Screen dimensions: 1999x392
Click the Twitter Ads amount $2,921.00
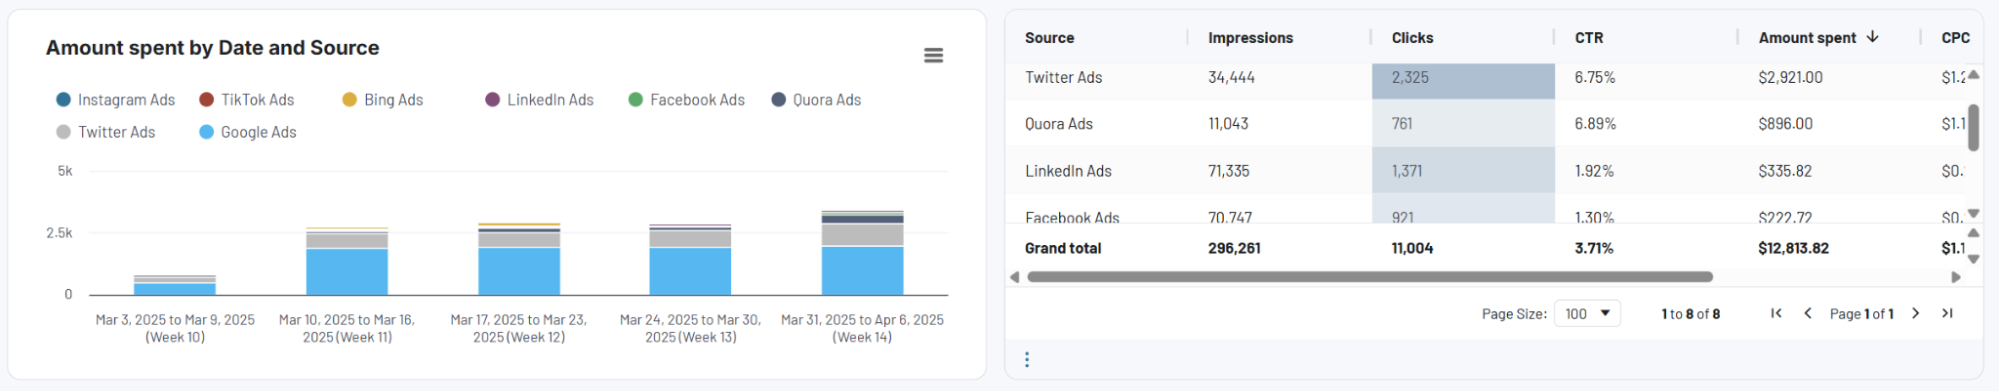coord(1790,77)
